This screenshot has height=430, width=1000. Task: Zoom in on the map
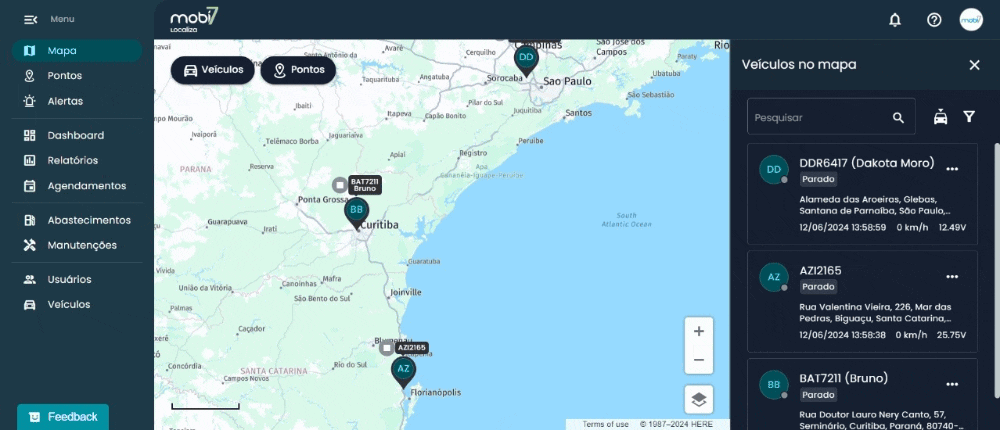point(699,331)
